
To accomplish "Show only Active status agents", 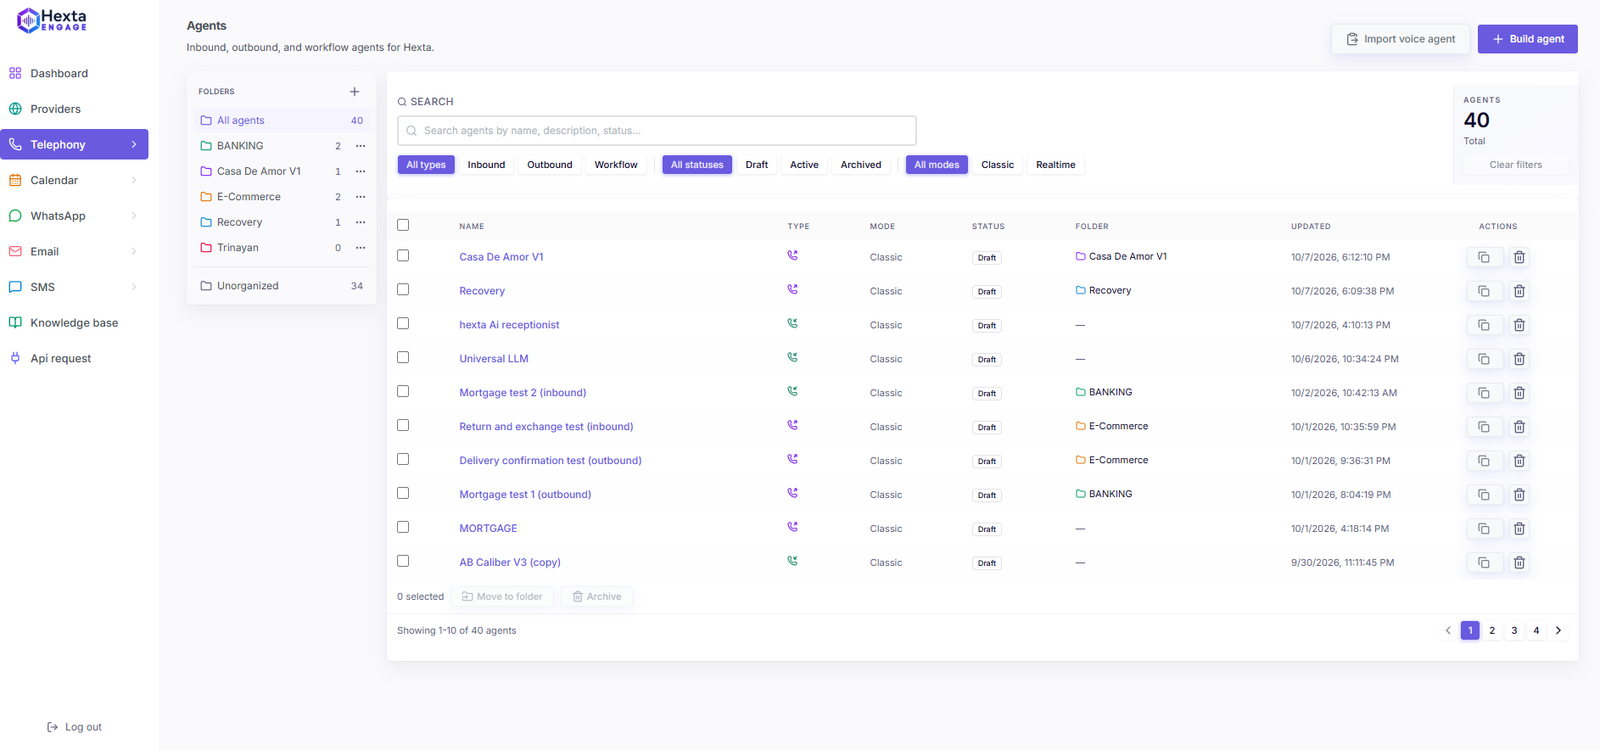I will click(x=804, y=165).
